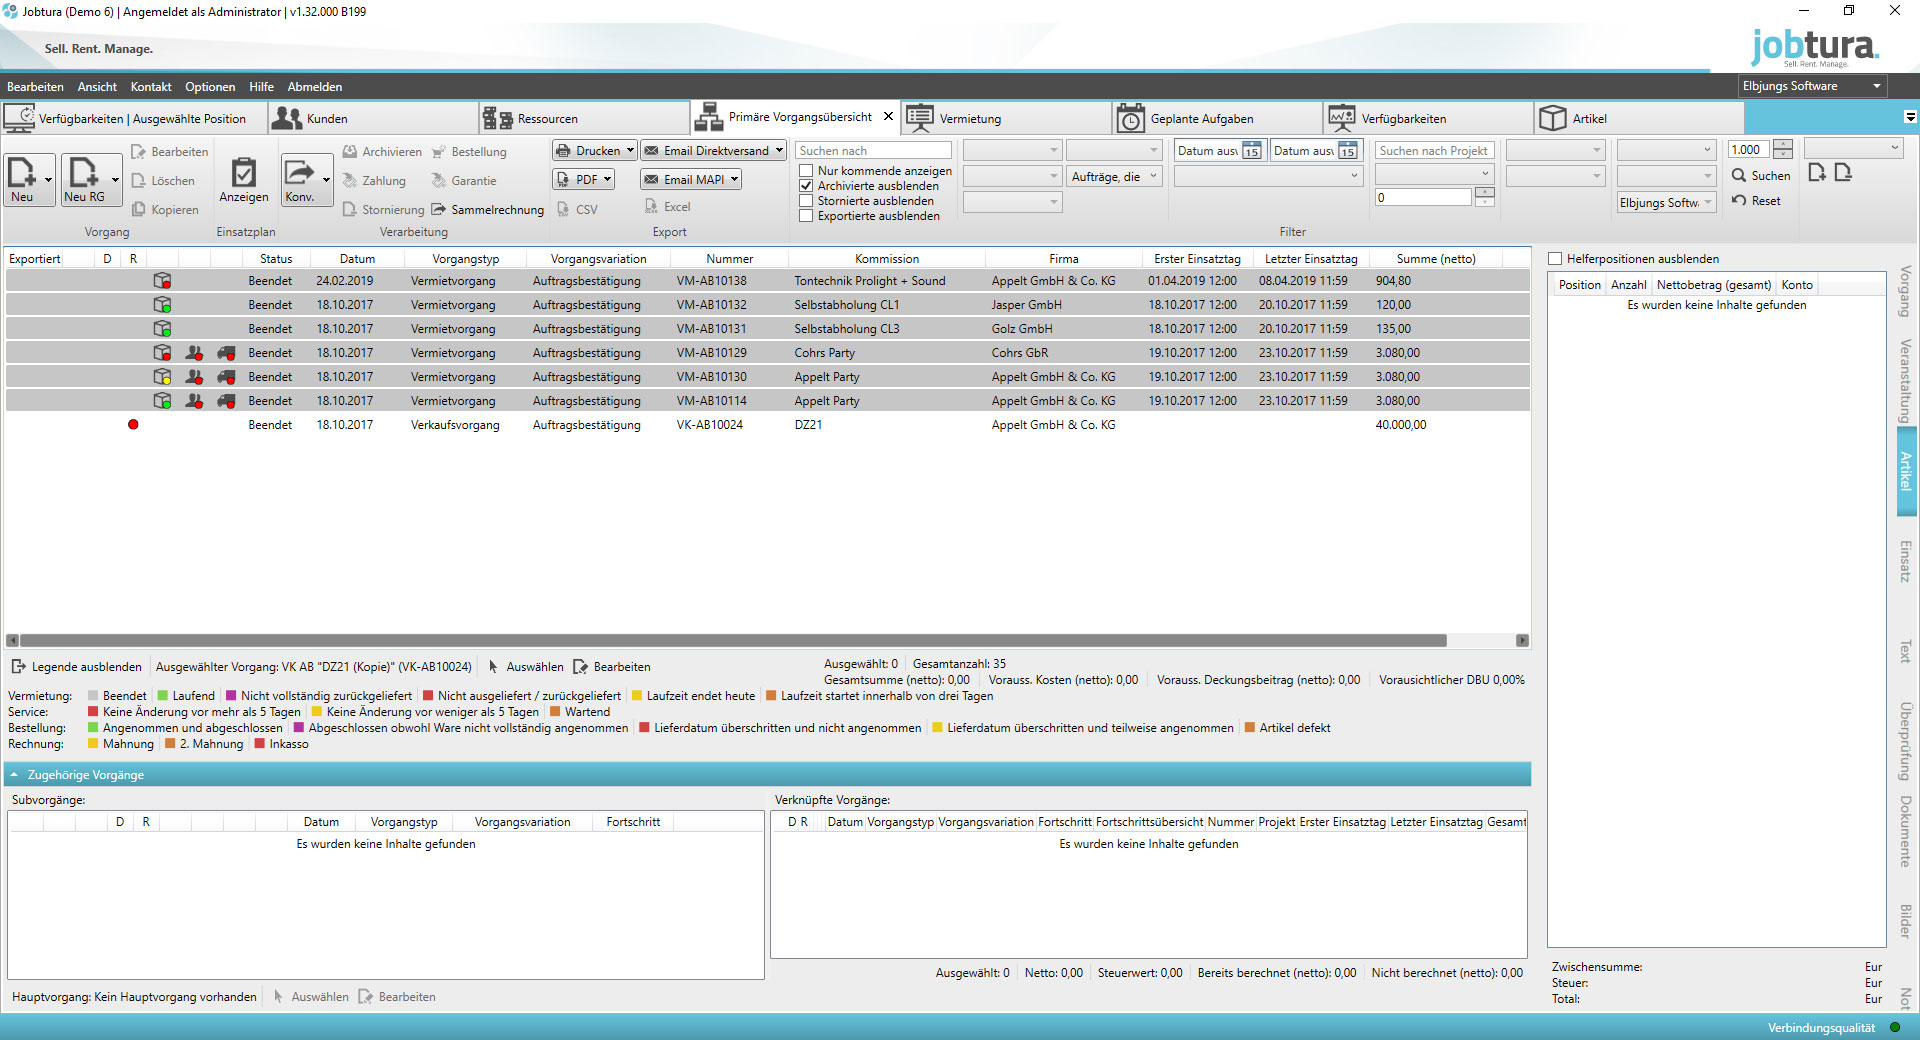Open the Email MAPI dropdown
The width and height of the screenshot is (1920, 1040).
[x=734, y=180]
